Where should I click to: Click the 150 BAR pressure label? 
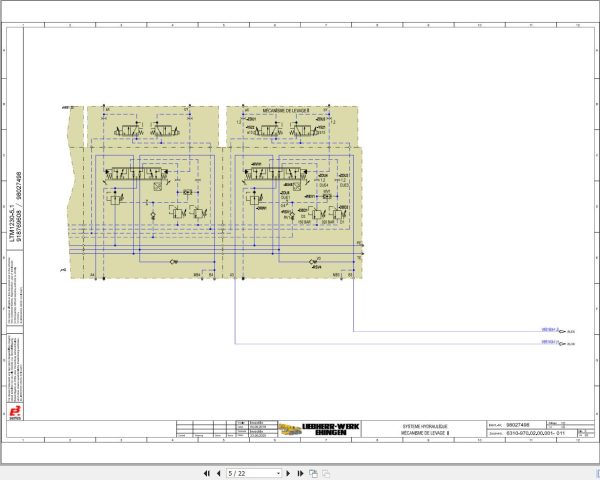[x=304, y=222]
